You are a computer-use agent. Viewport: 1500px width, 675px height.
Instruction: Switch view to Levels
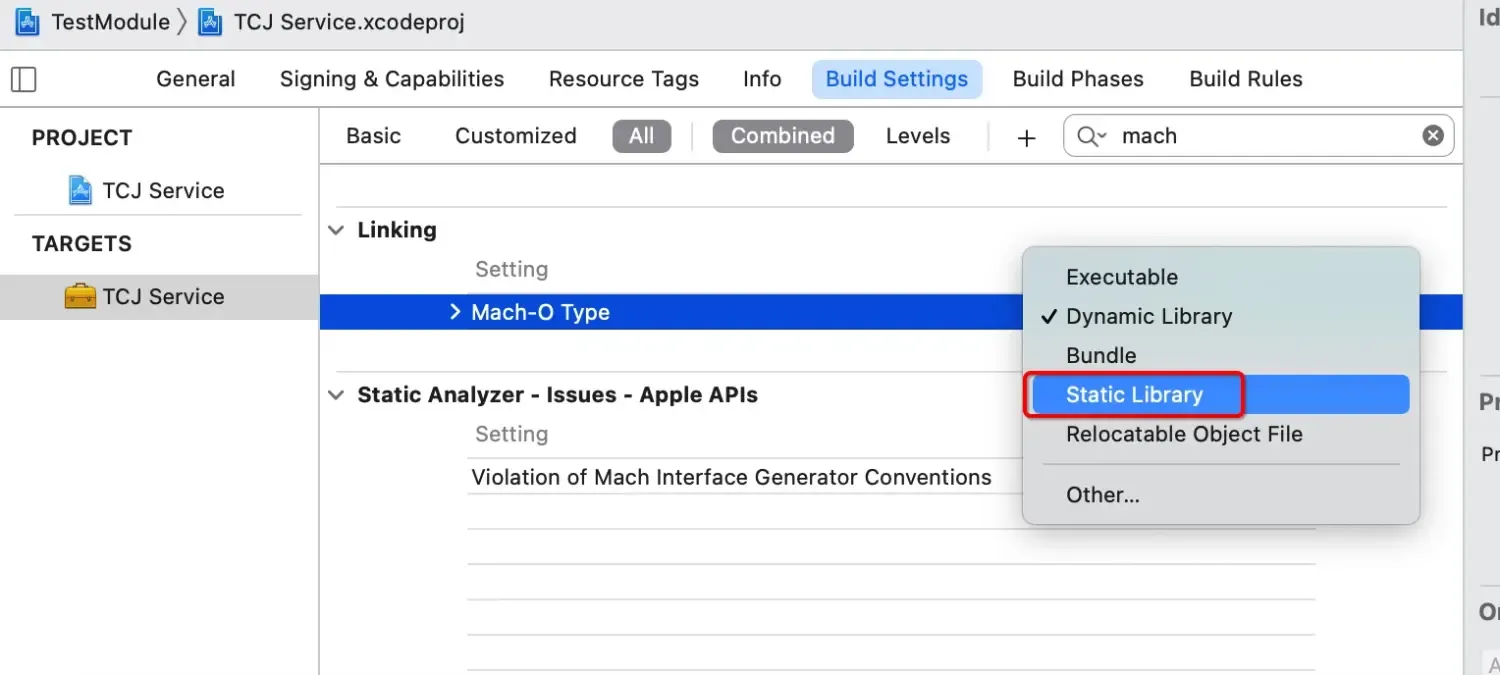[917, 136]
